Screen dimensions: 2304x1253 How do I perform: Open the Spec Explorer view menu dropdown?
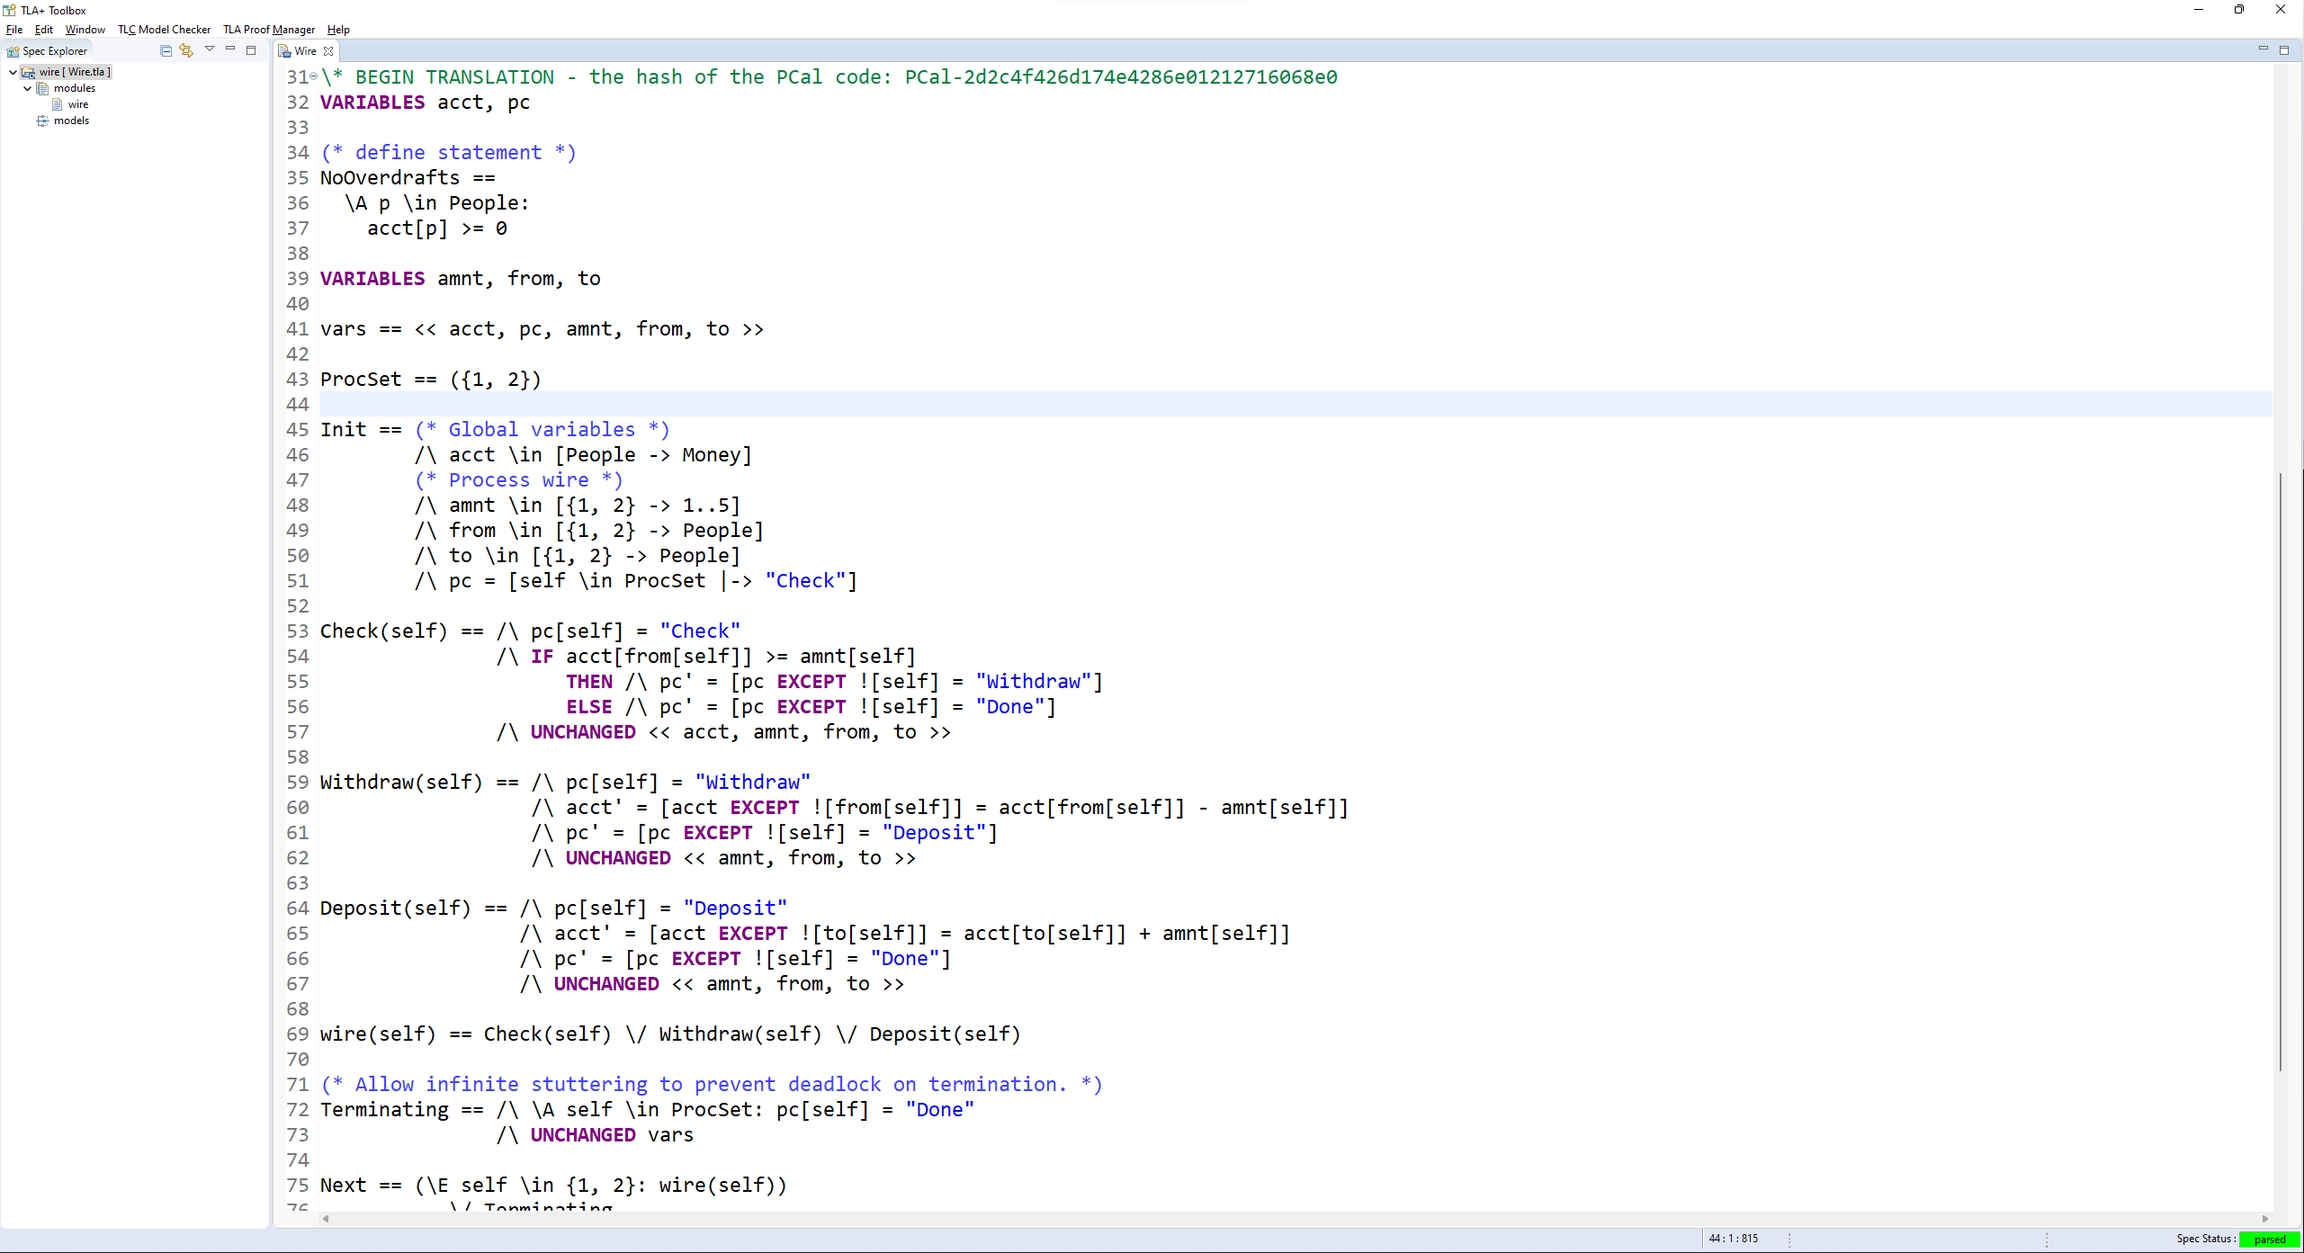210,50
